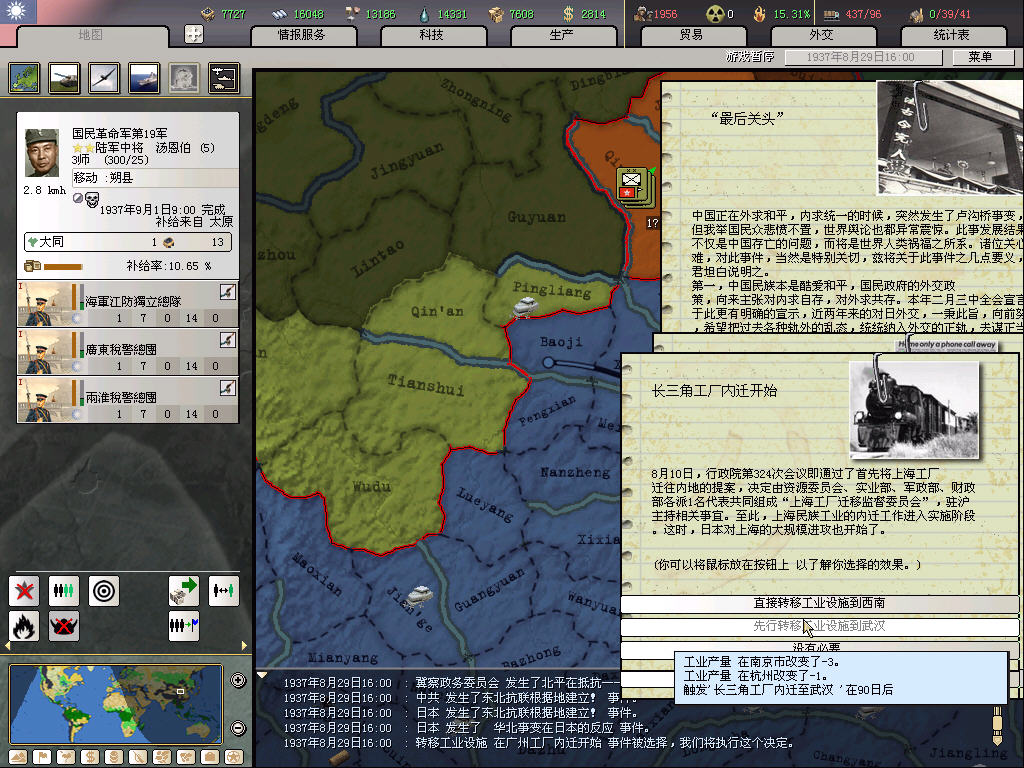Viewport: 1024px width, 768px height.
Task: Detach 兩淮稅警總團 with its corner icon
Action: tap(227, 388)
